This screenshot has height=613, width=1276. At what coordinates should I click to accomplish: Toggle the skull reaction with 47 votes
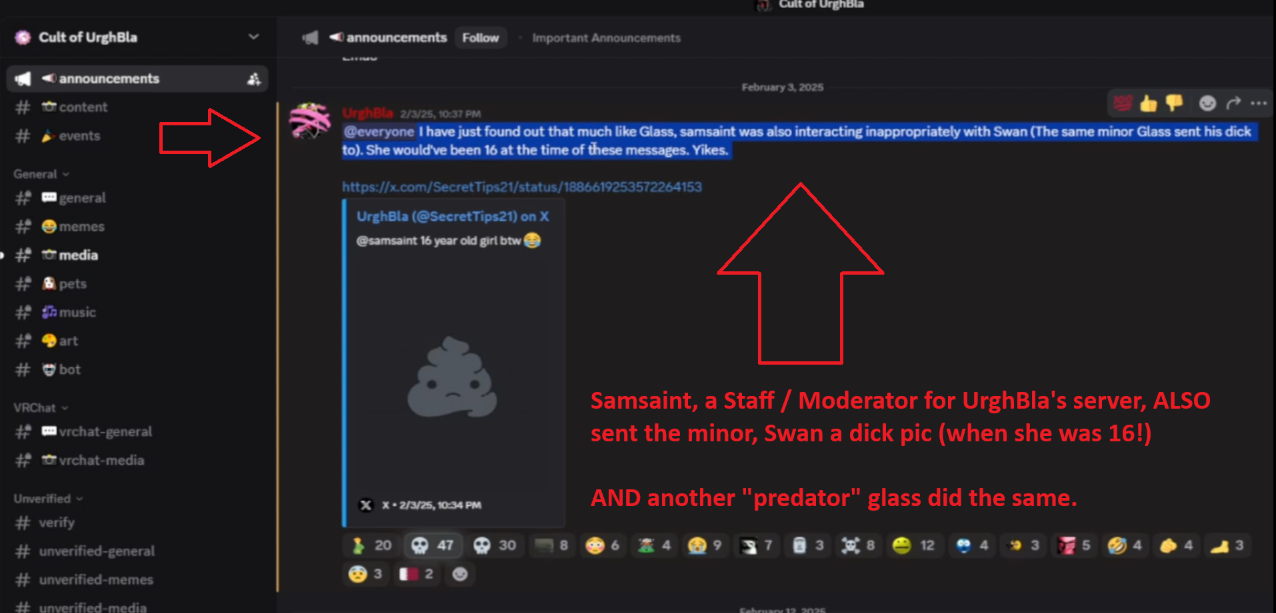pyautogui.click(x=433, y=545)
